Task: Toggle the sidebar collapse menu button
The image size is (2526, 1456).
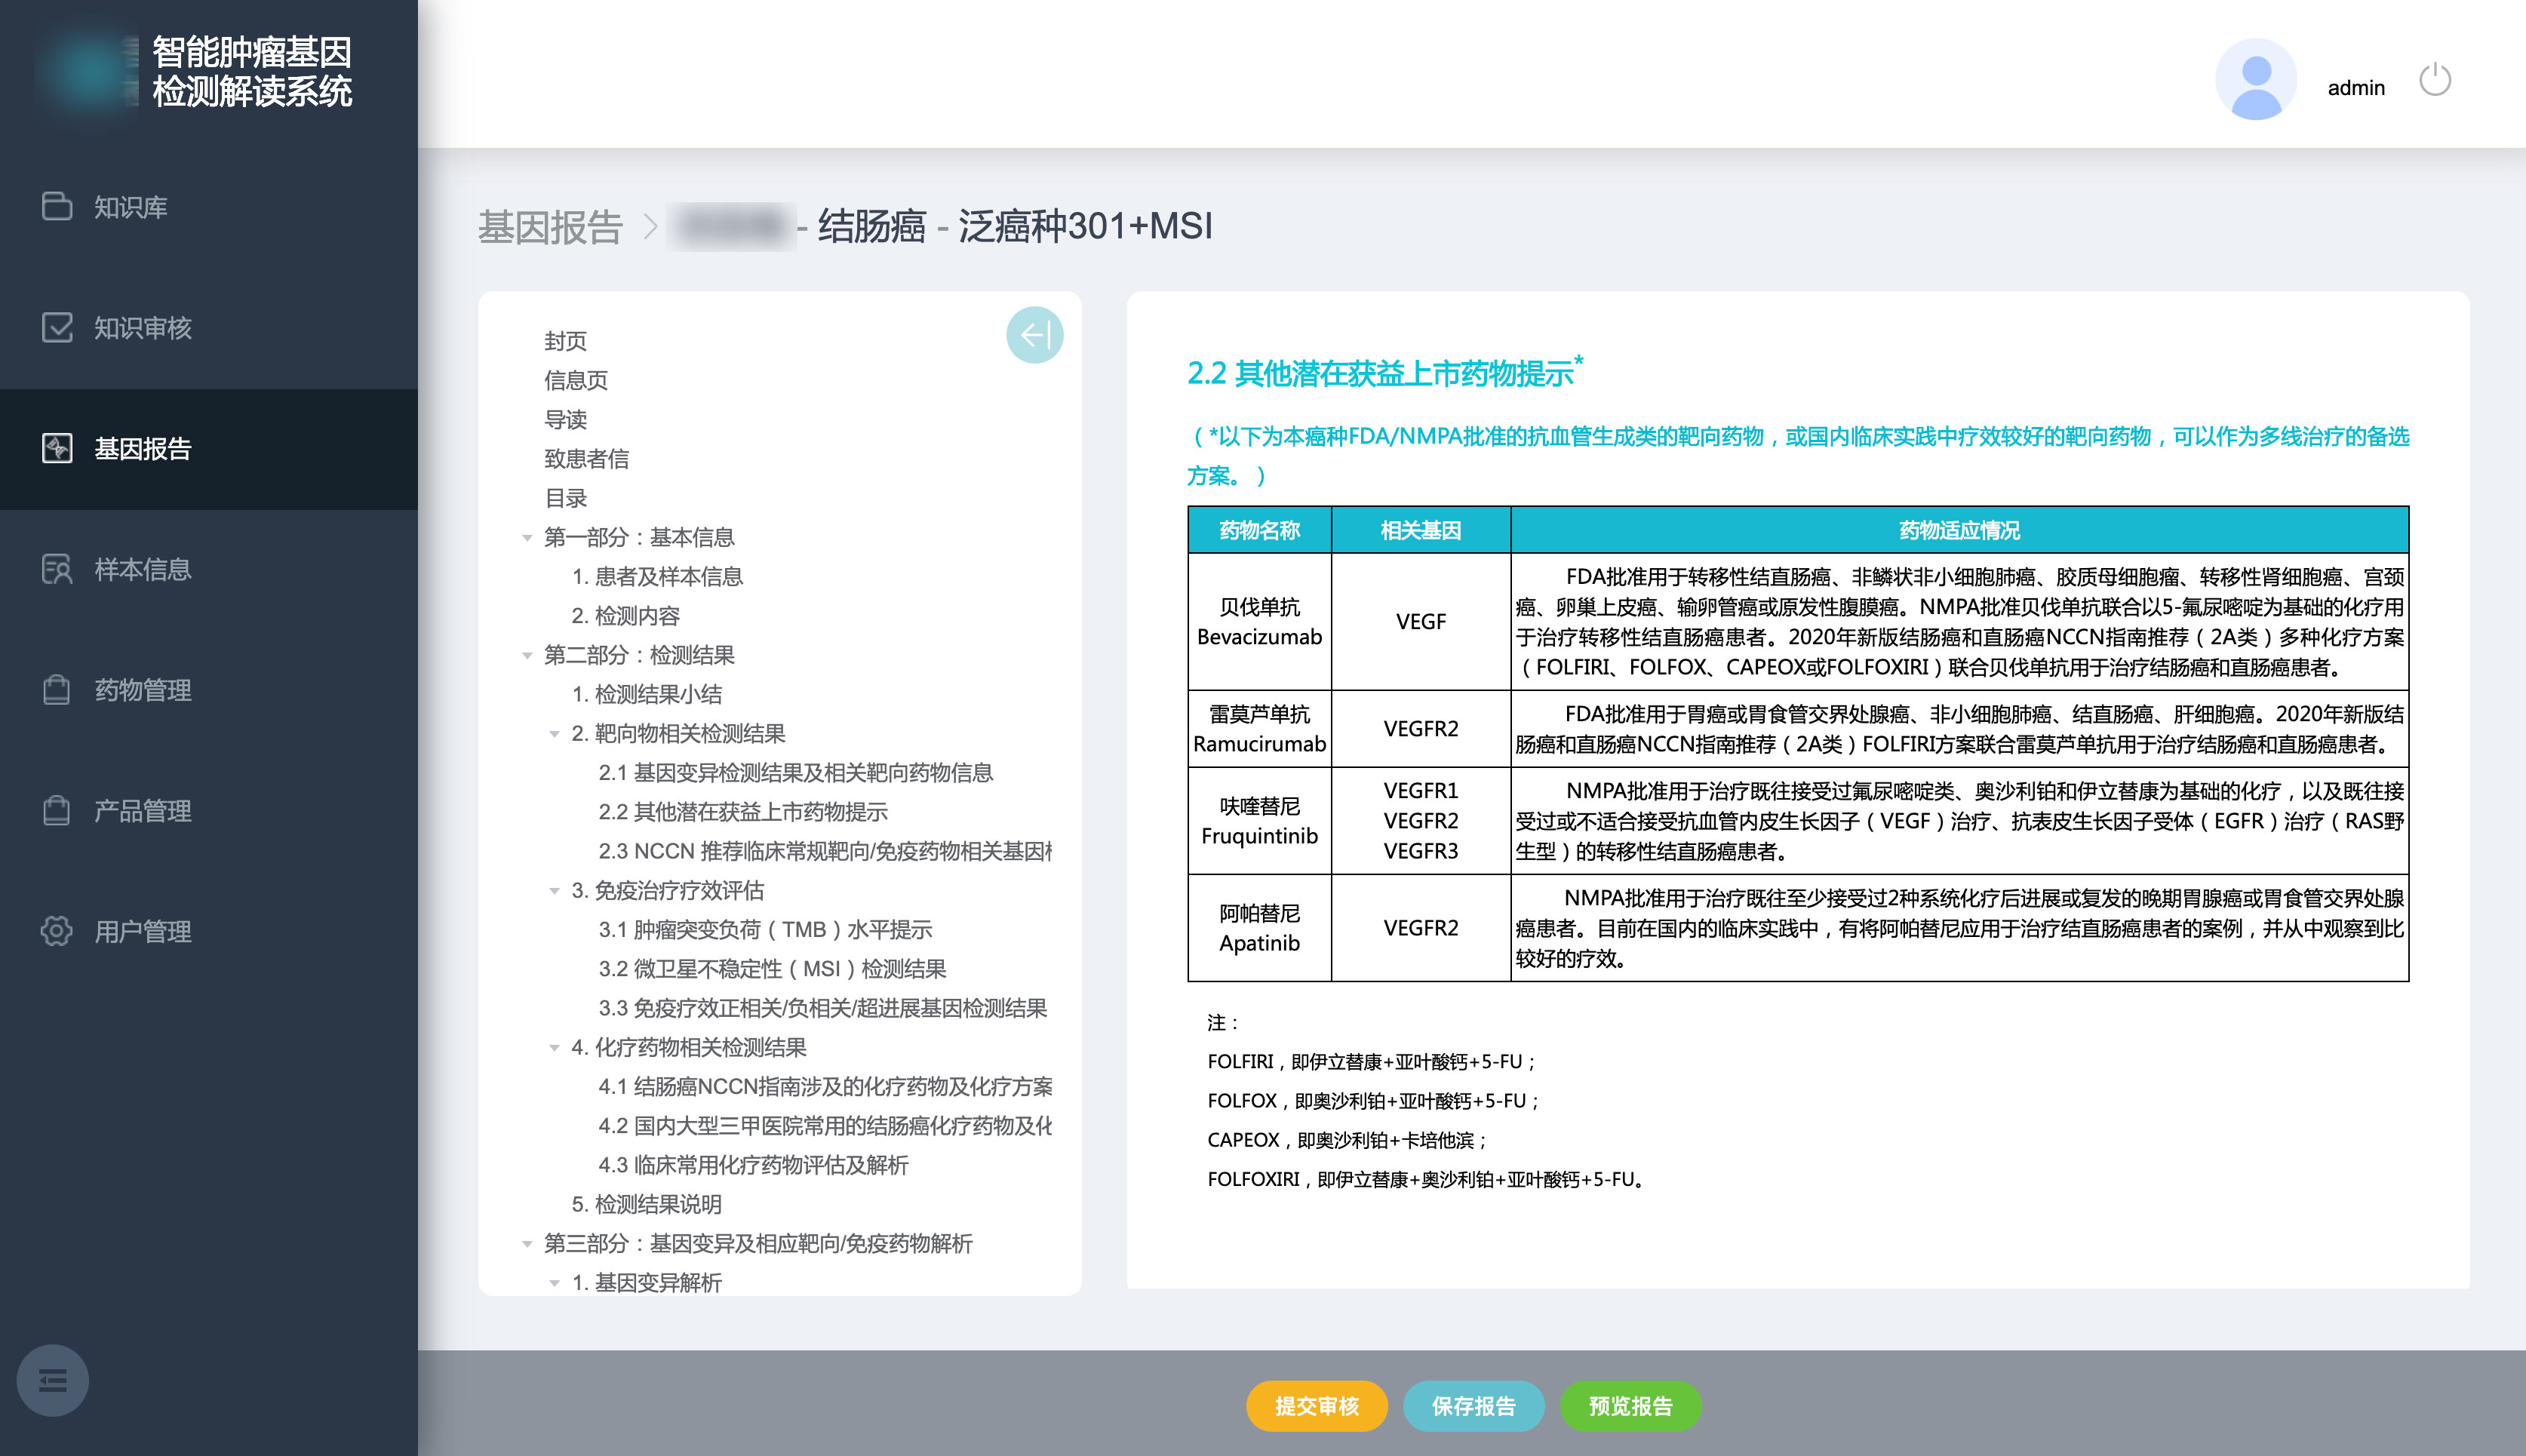Action: [52, 1381]
